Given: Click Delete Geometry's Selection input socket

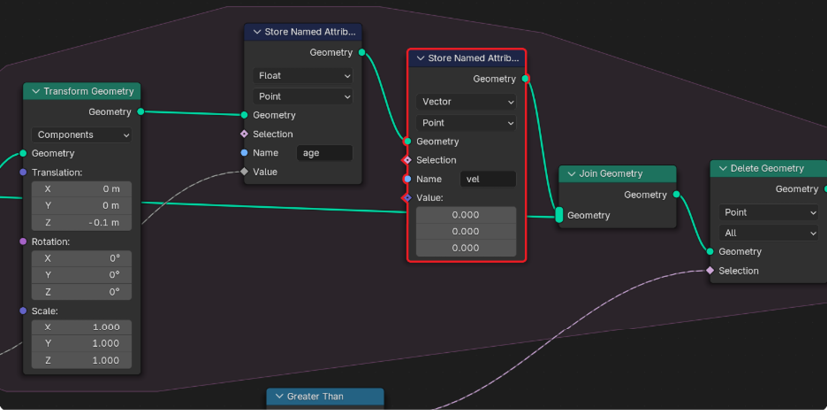Looking at the screenshot, I should [x=710, y=270].
